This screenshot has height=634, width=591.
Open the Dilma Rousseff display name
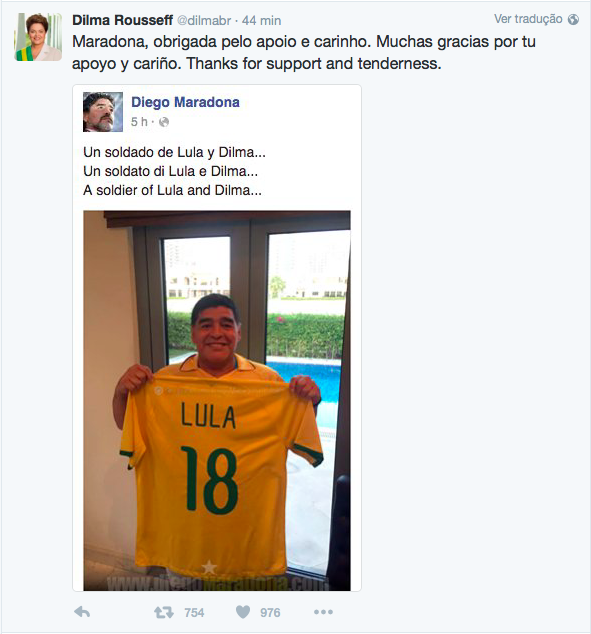(x=122, y=20)
